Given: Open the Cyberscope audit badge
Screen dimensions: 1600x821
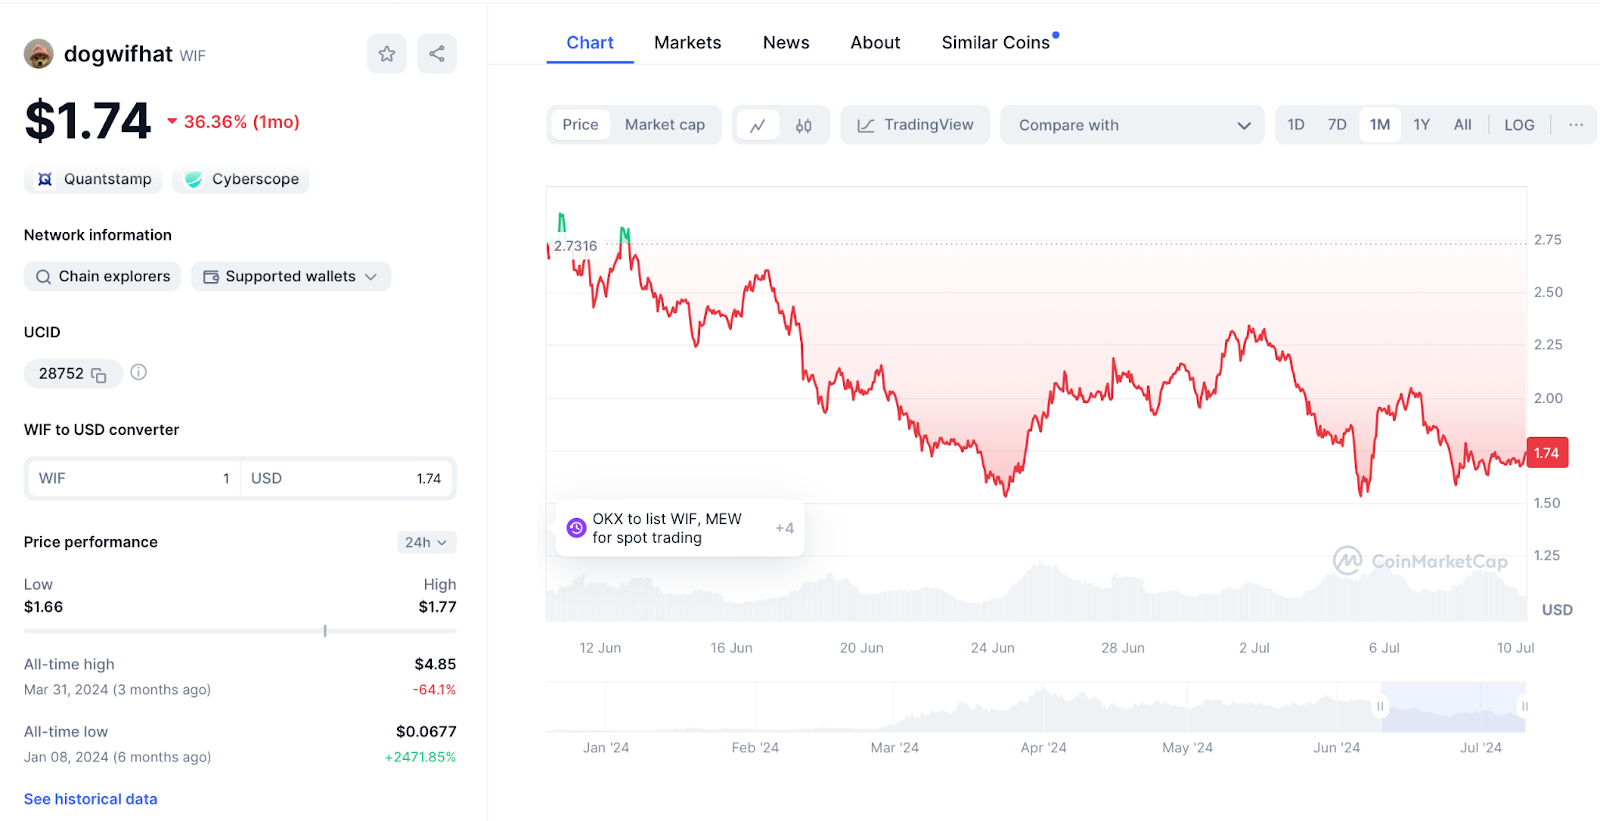Looking at the screenshot, I should (x=241, y=179).
